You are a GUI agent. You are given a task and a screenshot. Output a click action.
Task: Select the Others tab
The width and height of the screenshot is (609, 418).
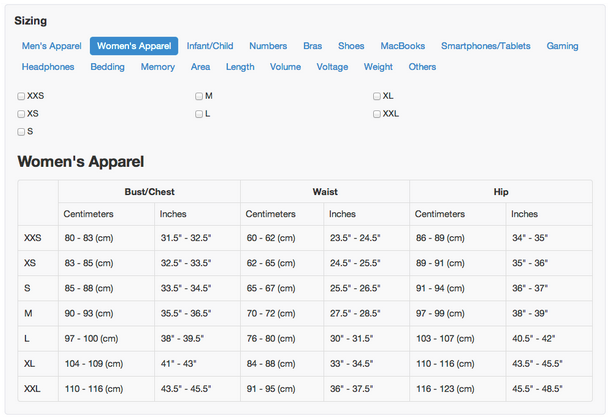423,67
